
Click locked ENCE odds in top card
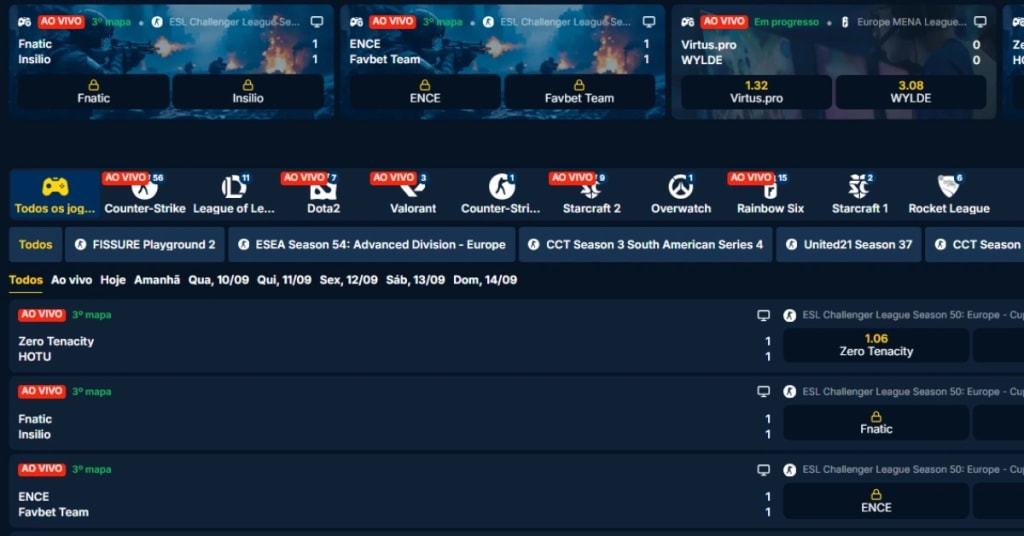tap(425, 91)
